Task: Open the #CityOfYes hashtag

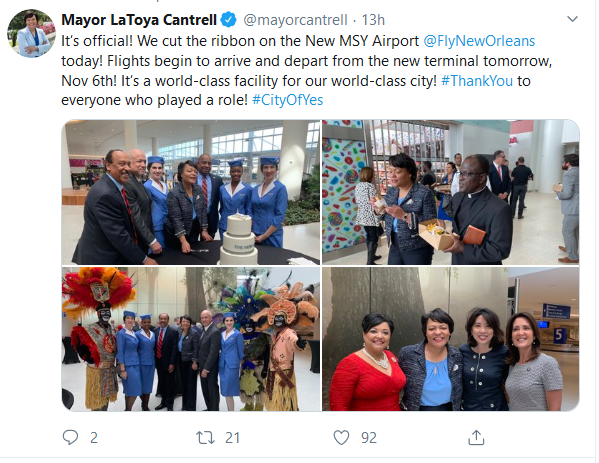Action: point(288,100)
